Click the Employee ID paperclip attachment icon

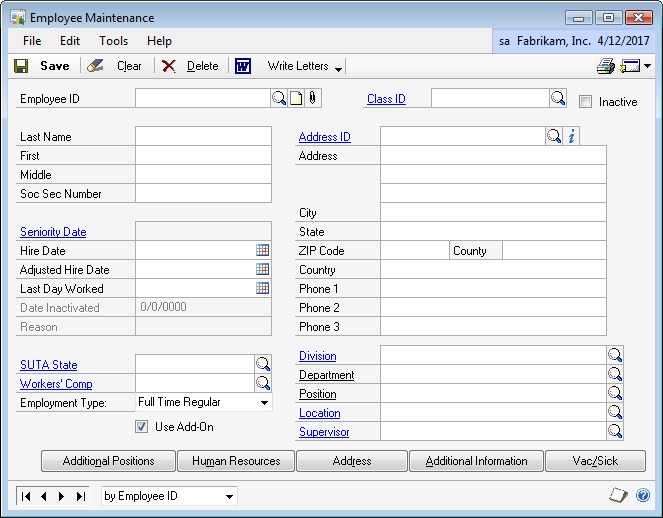pyautogui.click(x=312, y=98)
